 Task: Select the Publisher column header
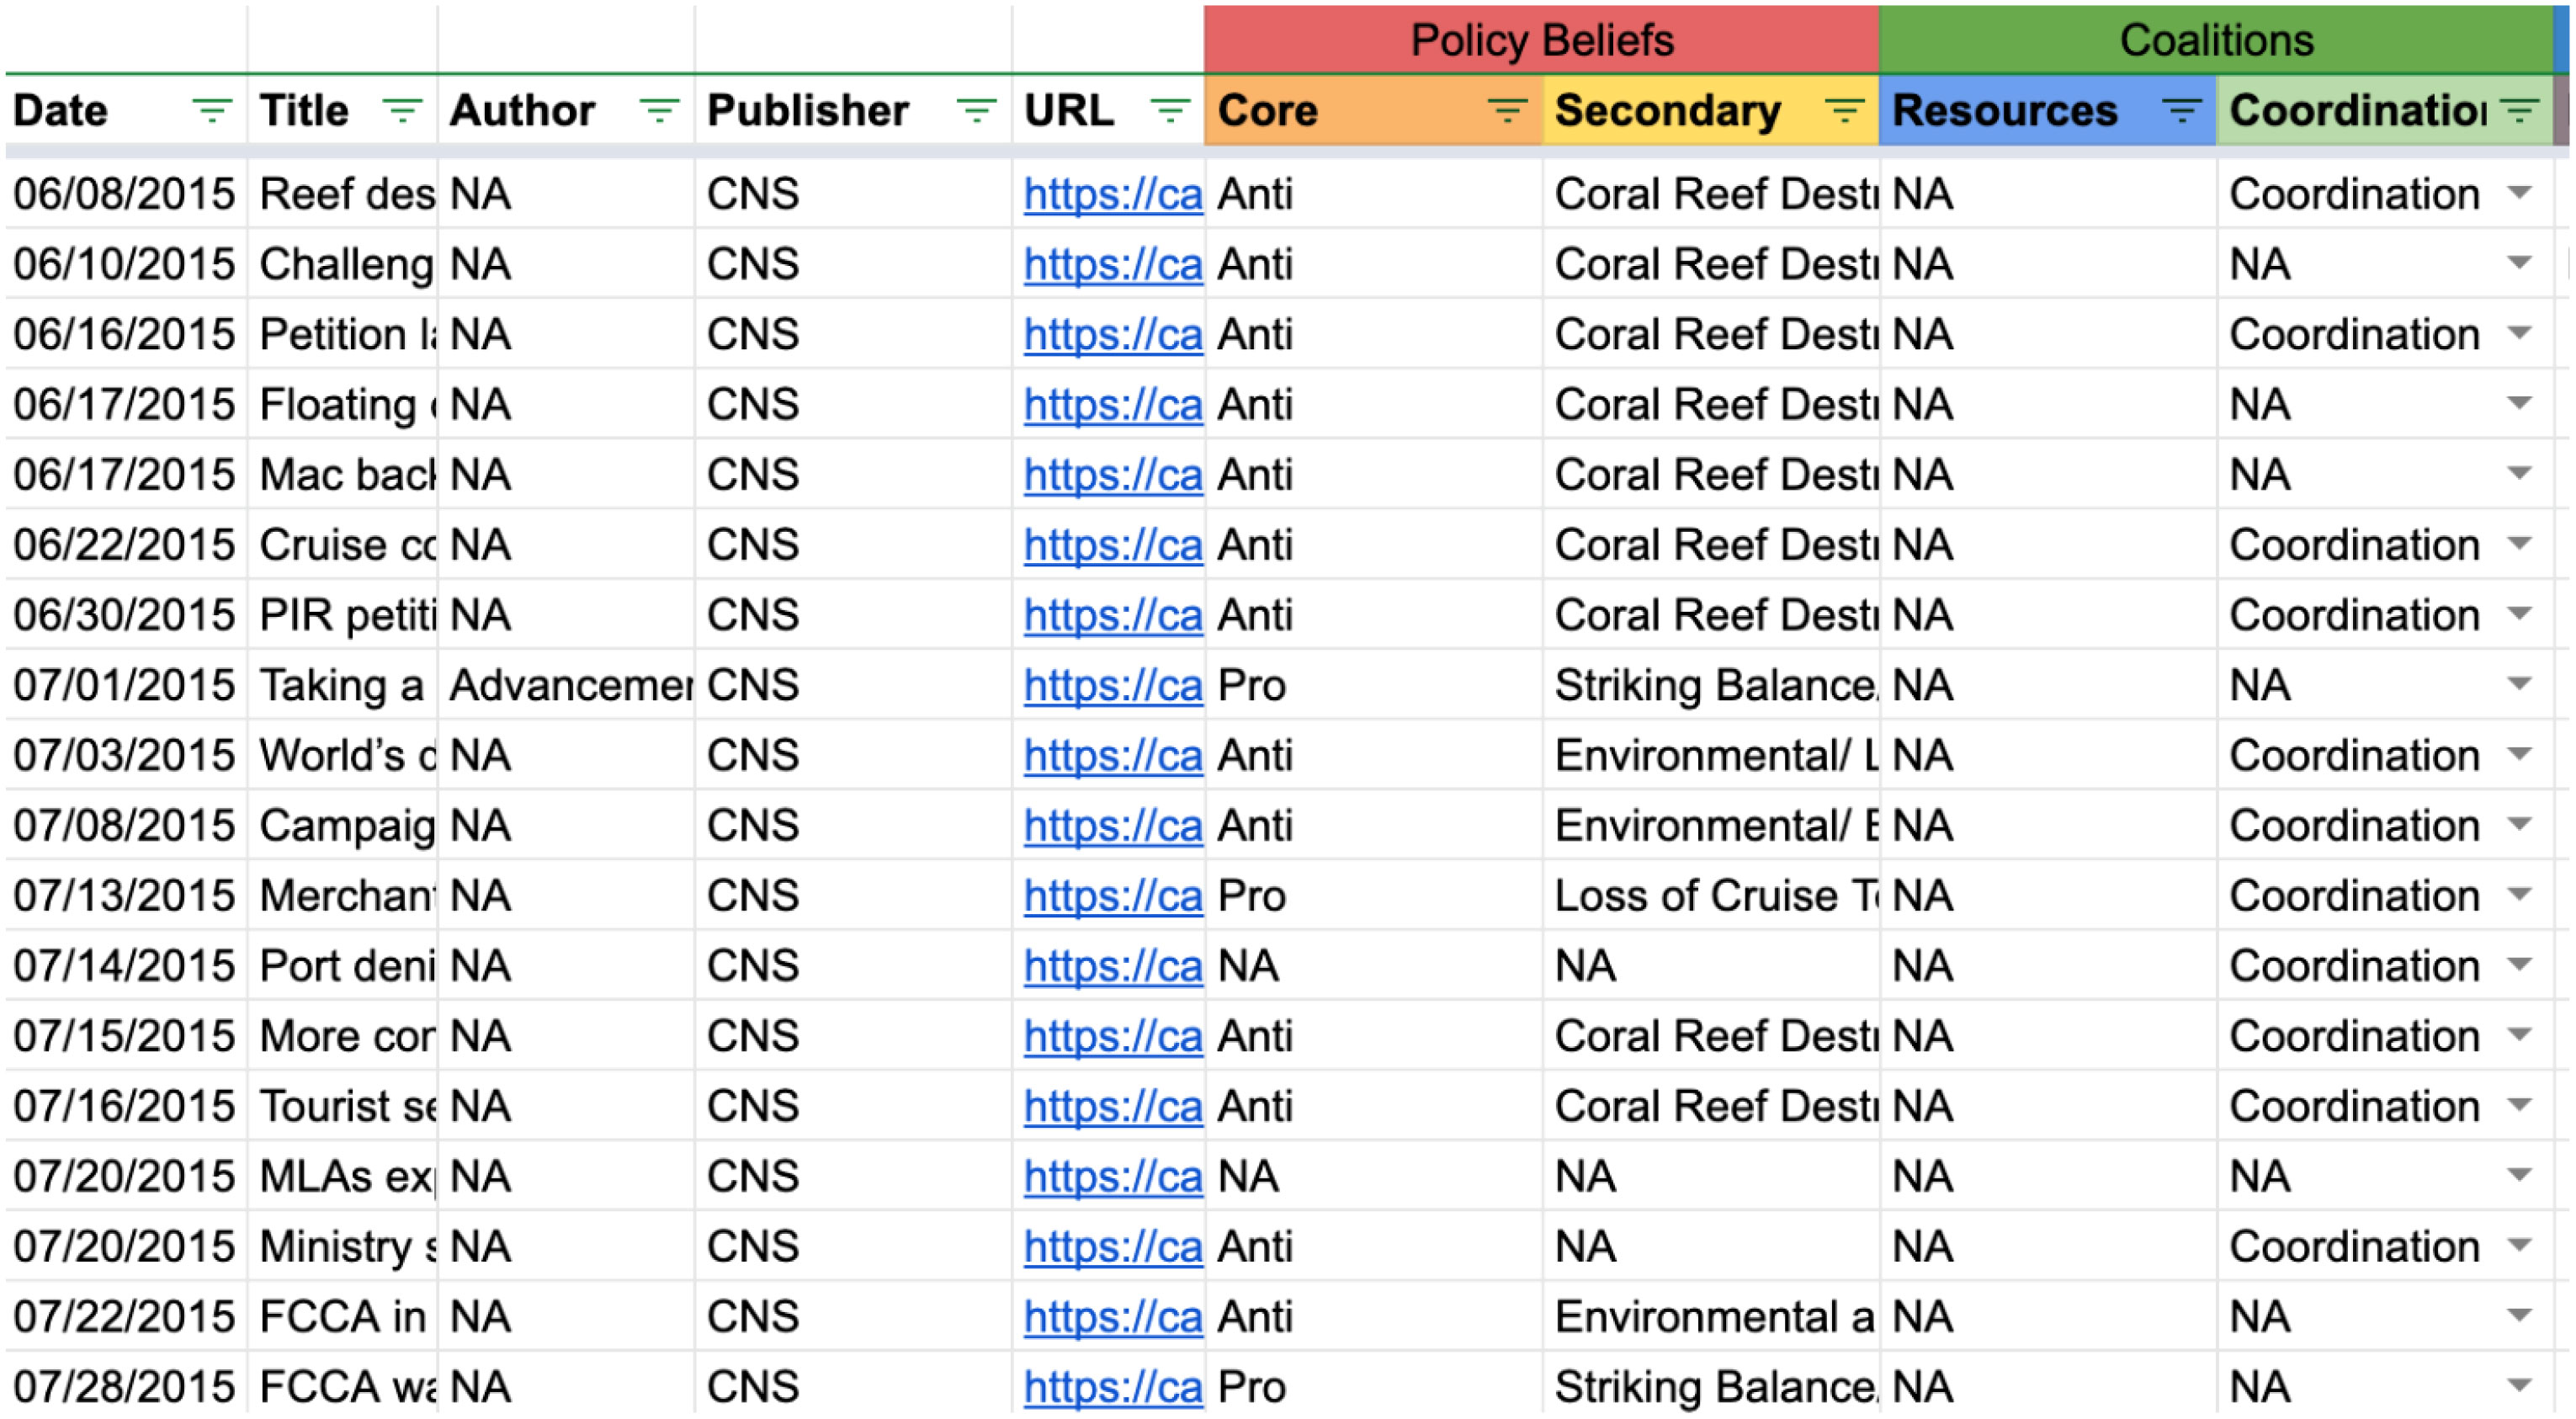pos(853,110)
